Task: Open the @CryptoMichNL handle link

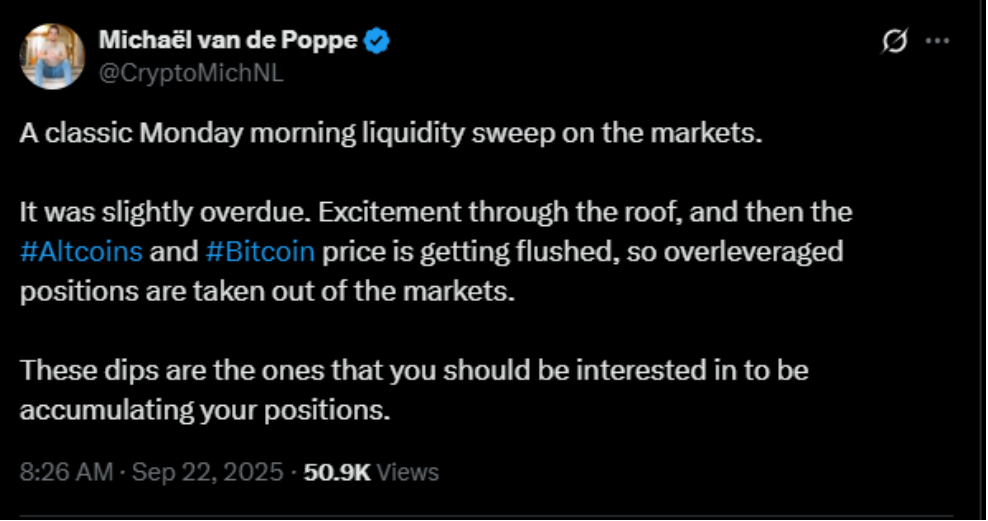Action: (191, 73)
